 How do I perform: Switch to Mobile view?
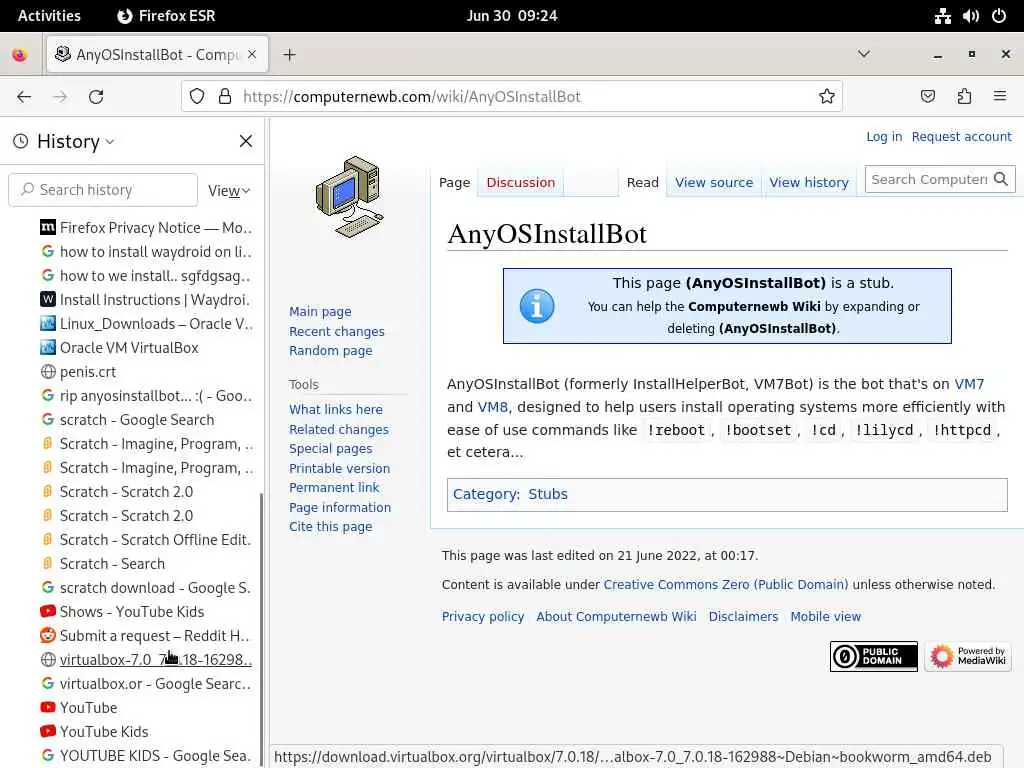coord(825,616)
